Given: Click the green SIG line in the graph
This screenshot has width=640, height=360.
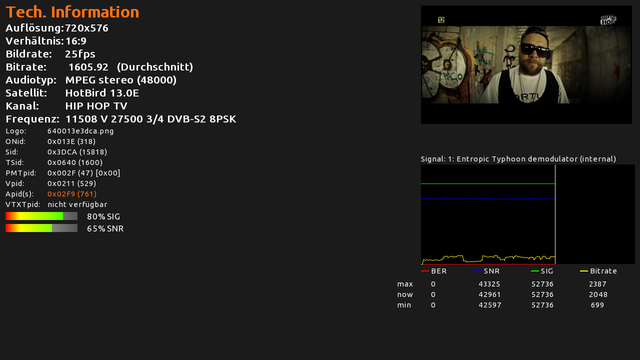Looking at the screenshot, I should [x=488, y=184].
